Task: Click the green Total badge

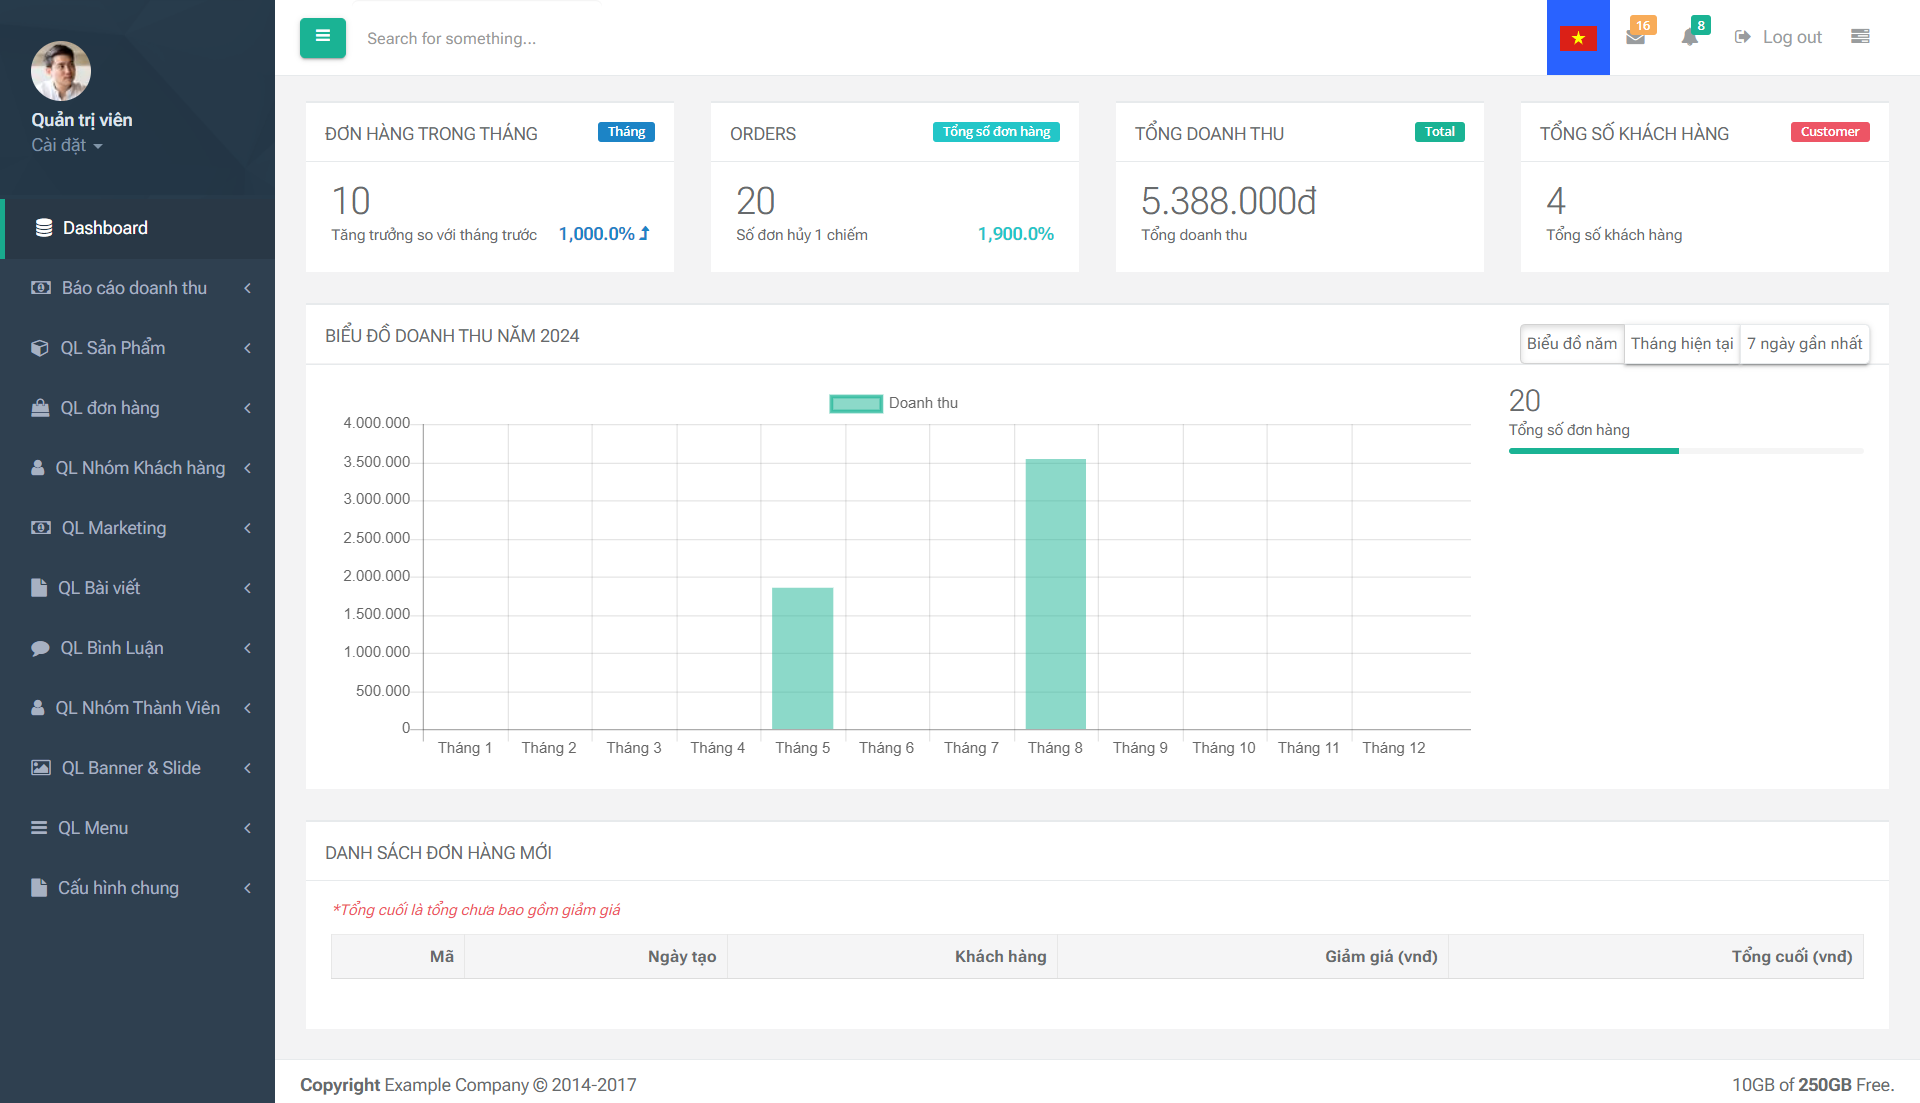Action: tap(1439, 132)
